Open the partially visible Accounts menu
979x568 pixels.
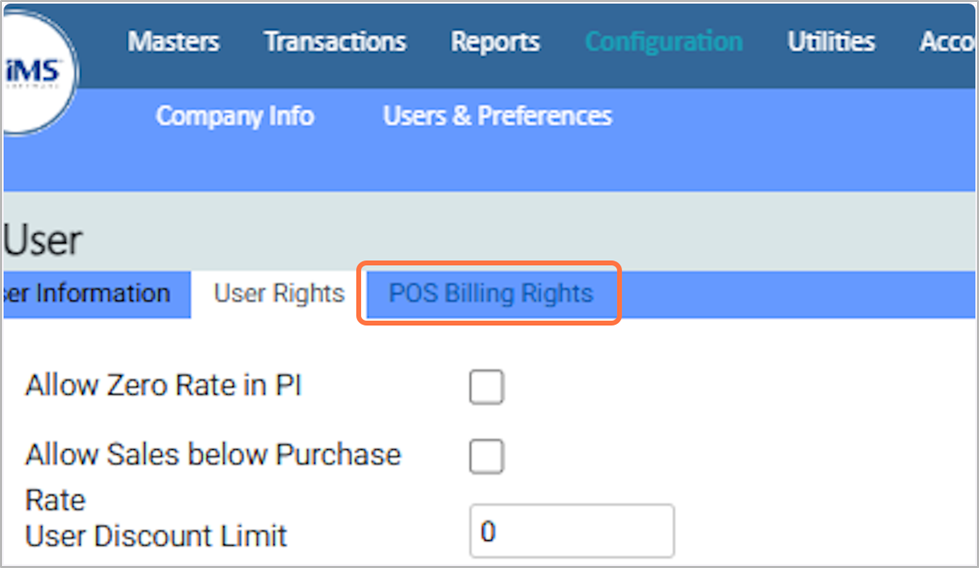coord(948,42)
